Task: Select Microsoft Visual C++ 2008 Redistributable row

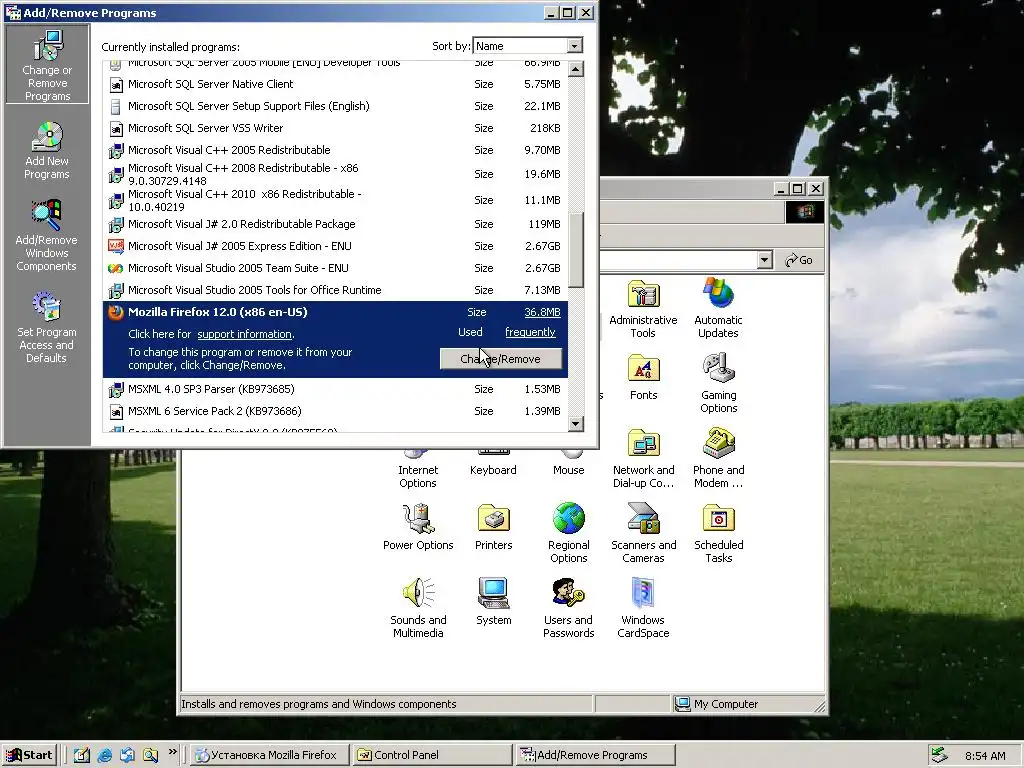Action: click(335, 174)
